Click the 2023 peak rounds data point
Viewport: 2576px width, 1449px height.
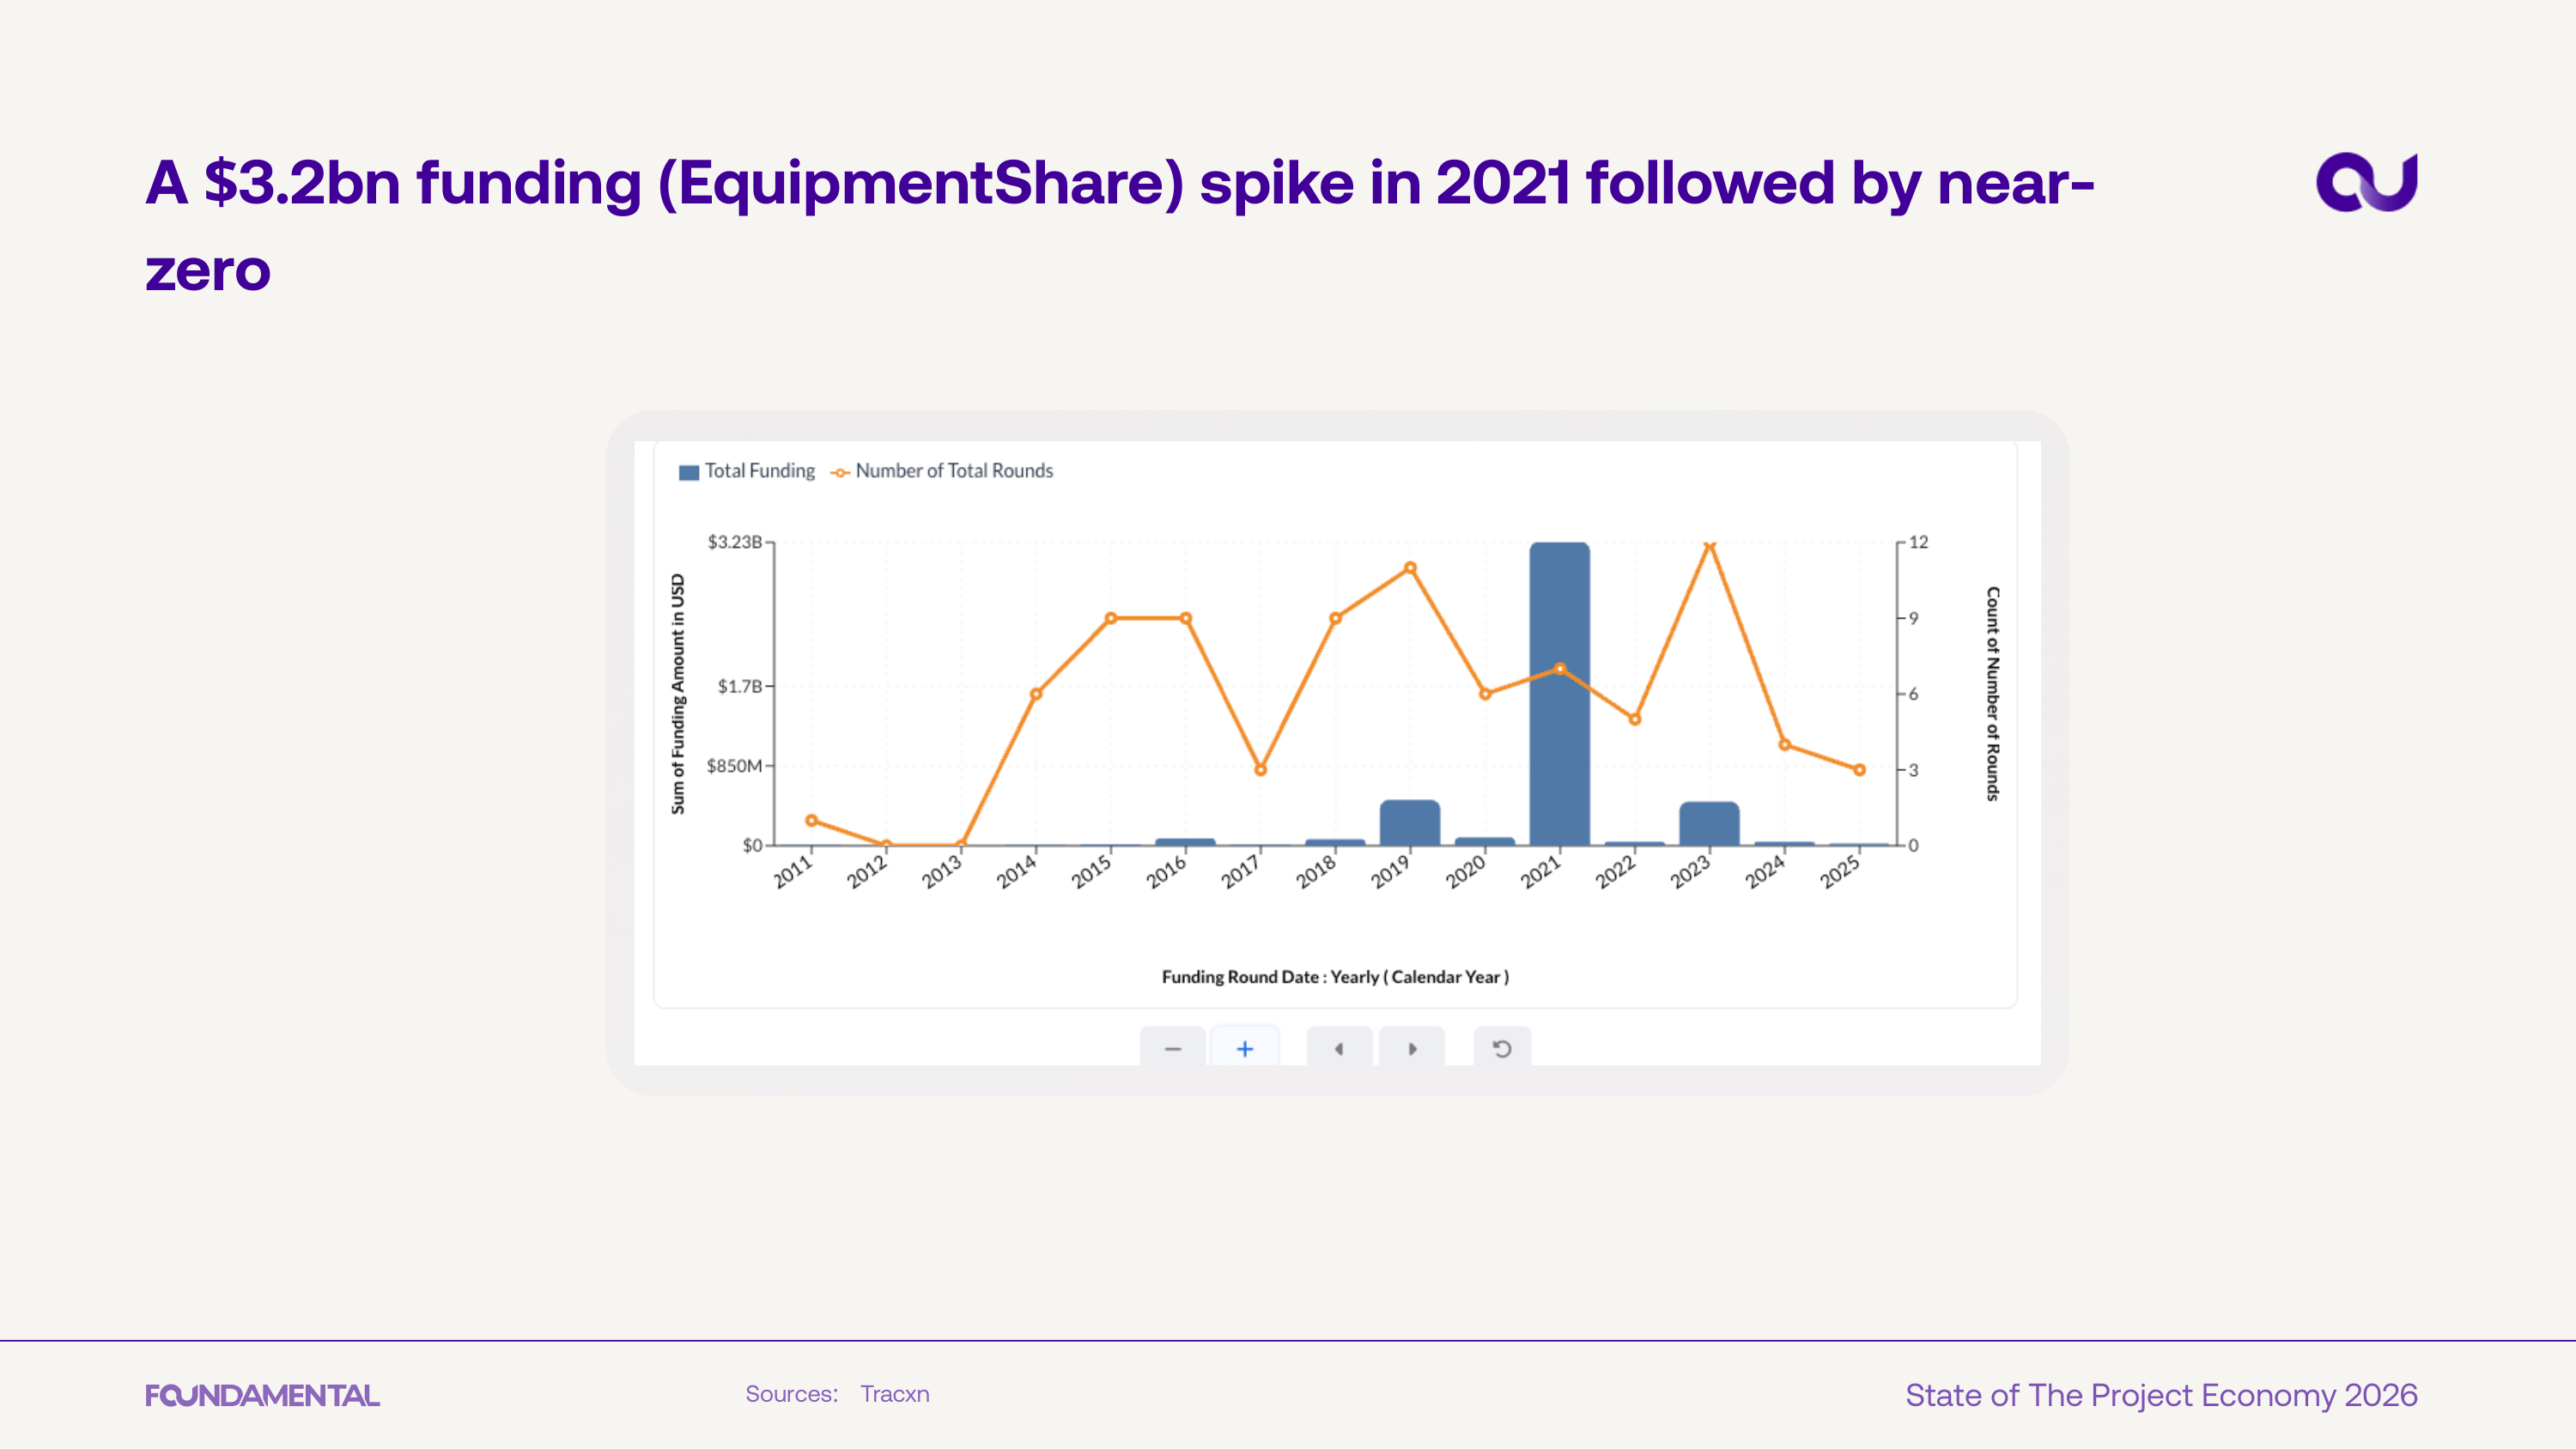[x=1709, y=545]
